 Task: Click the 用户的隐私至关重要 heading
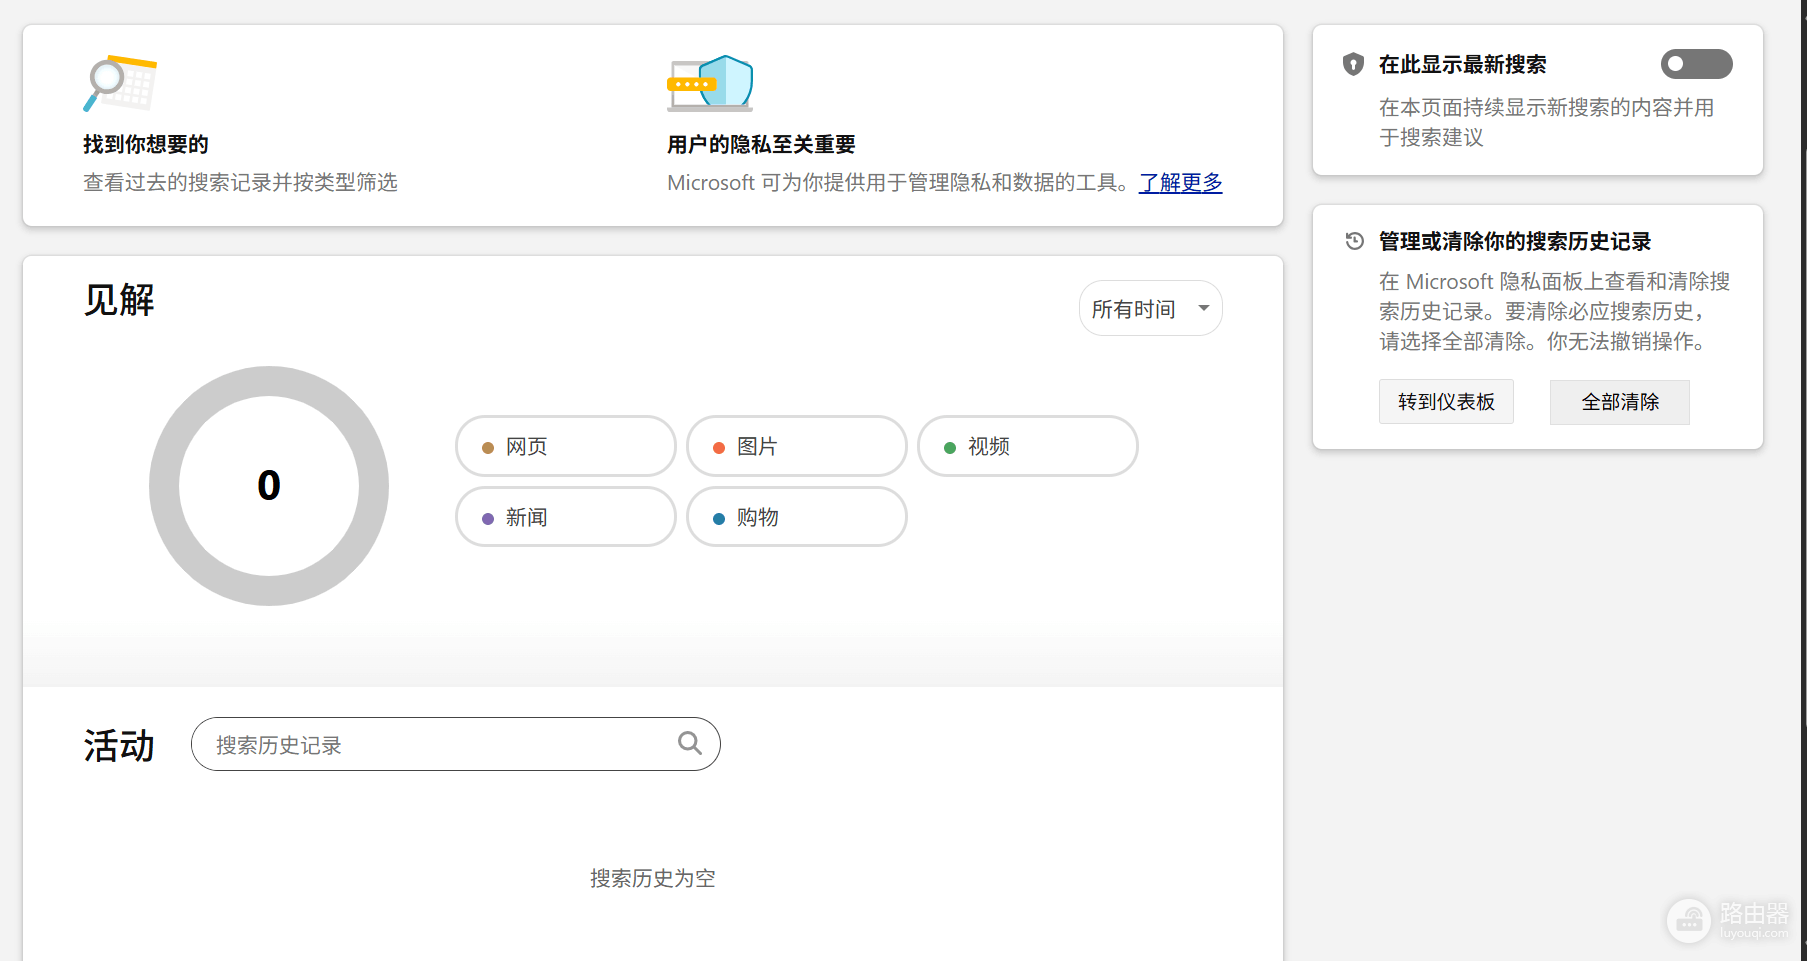(761, 144)
